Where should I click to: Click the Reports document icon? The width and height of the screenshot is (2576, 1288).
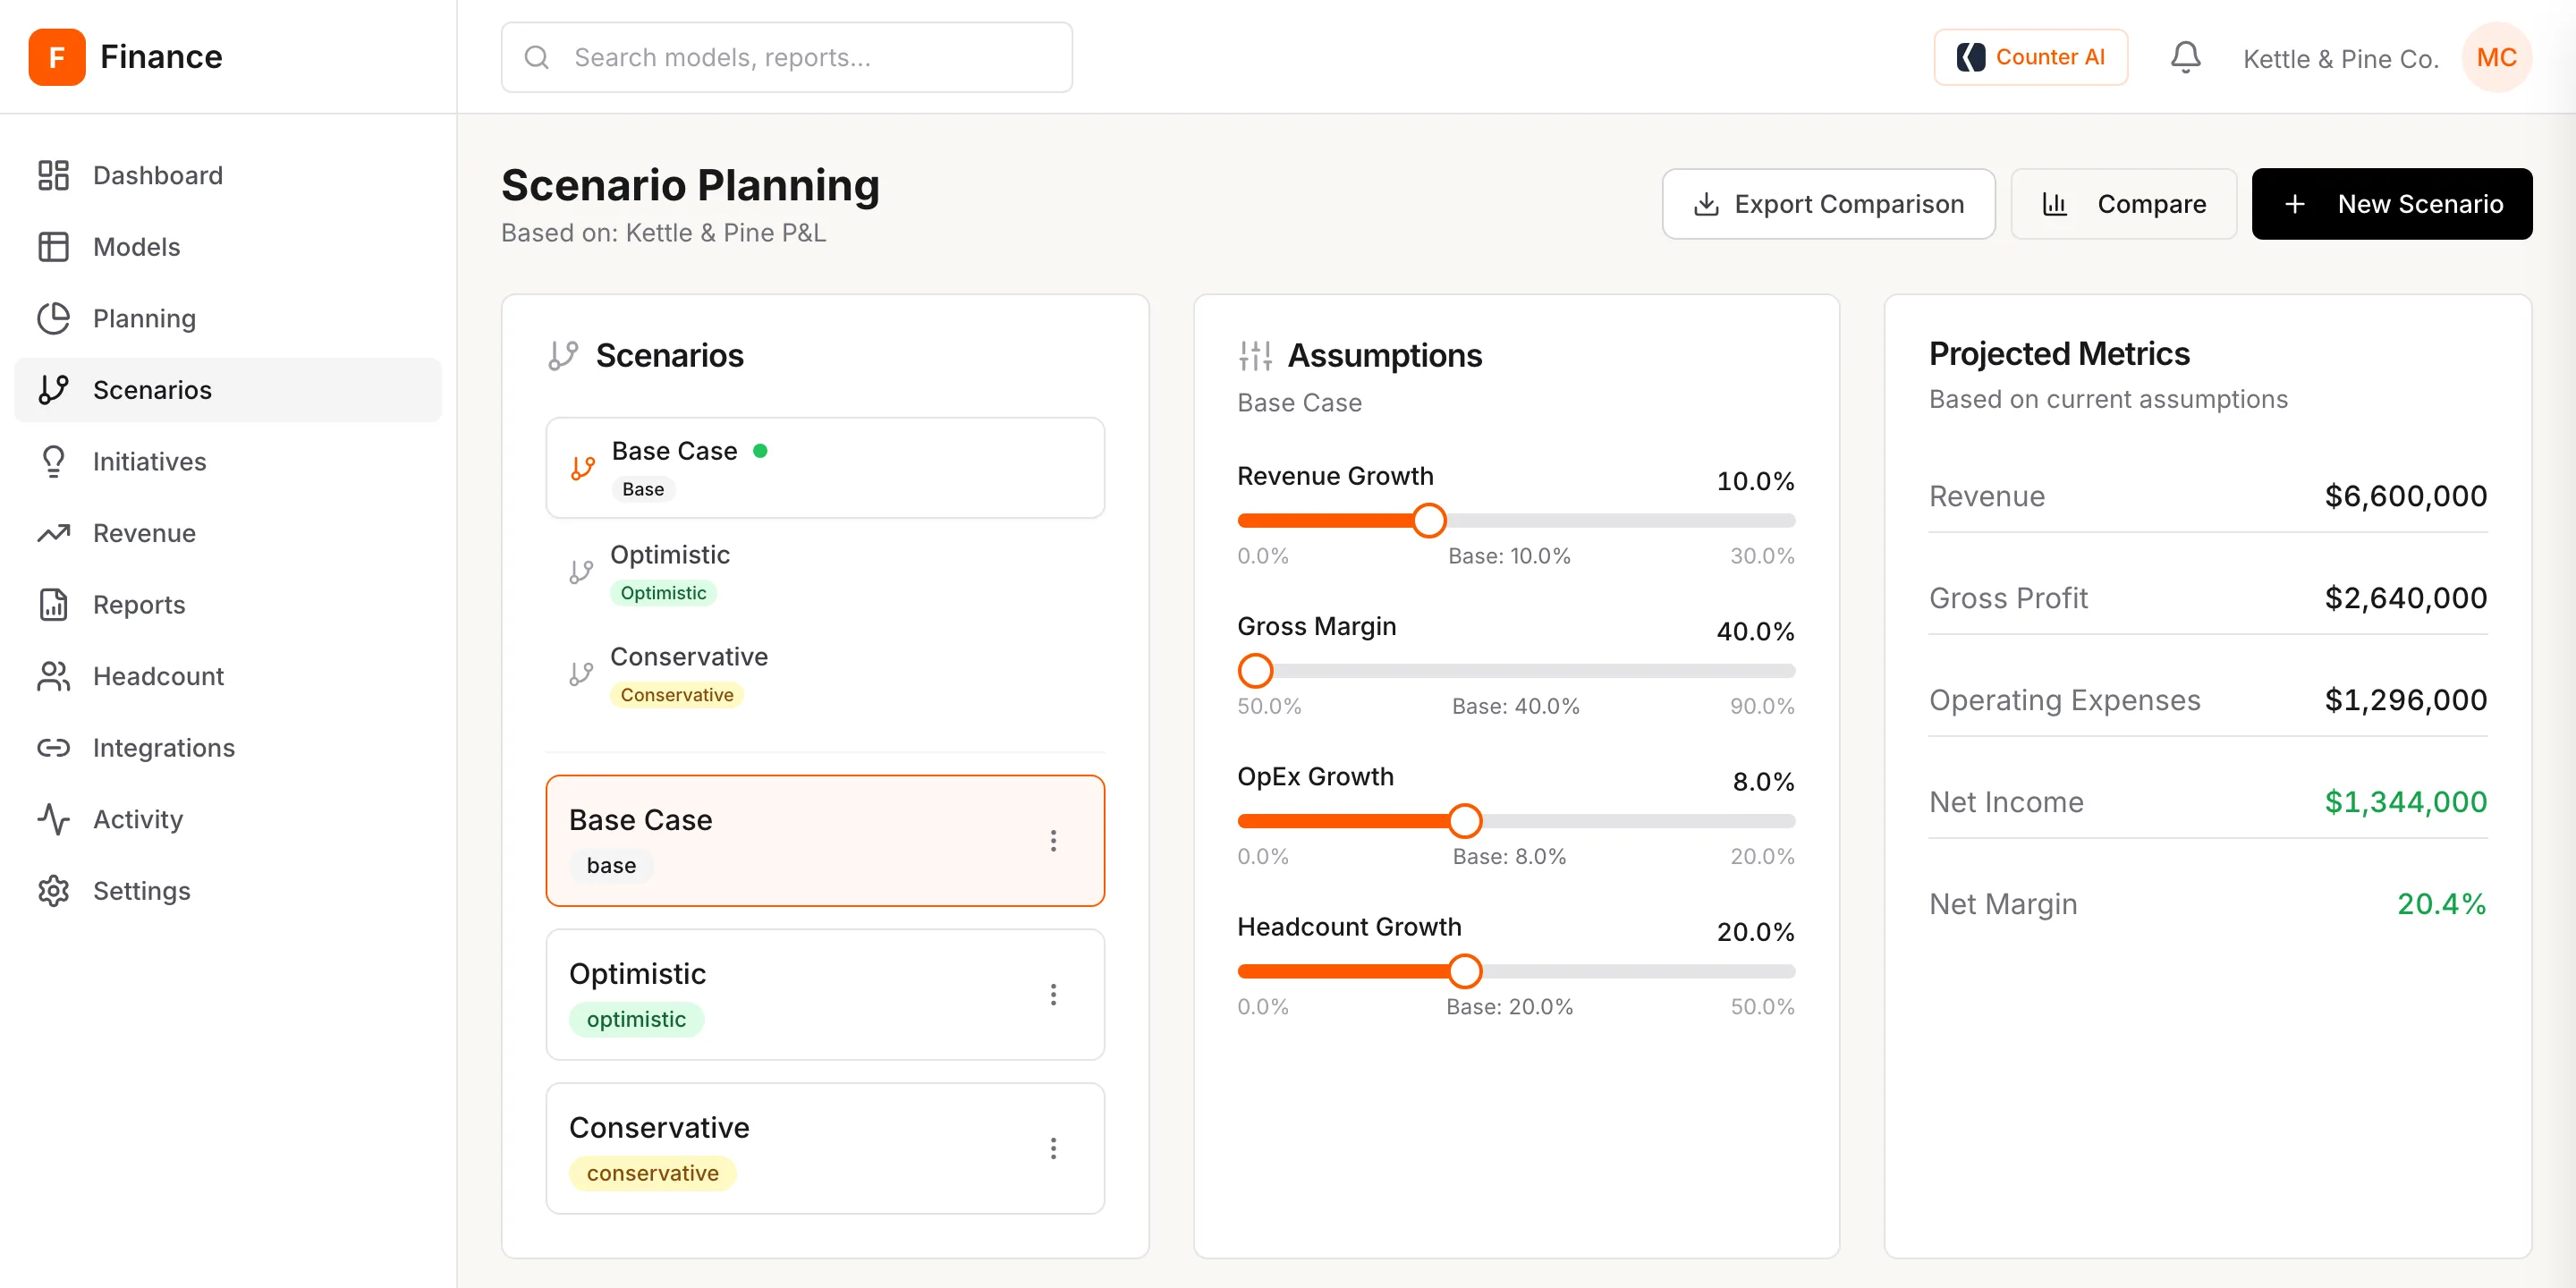click(x=53, y=604)
